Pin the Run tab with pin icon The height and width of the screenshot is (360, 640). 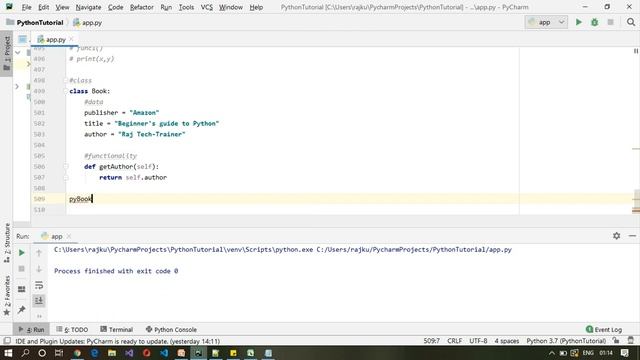22,310
